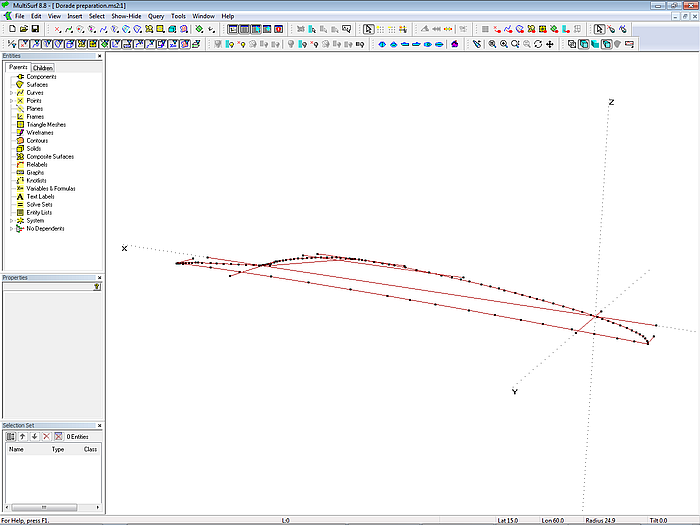Click red X delete in Selection Set

[x=46, y=436]
